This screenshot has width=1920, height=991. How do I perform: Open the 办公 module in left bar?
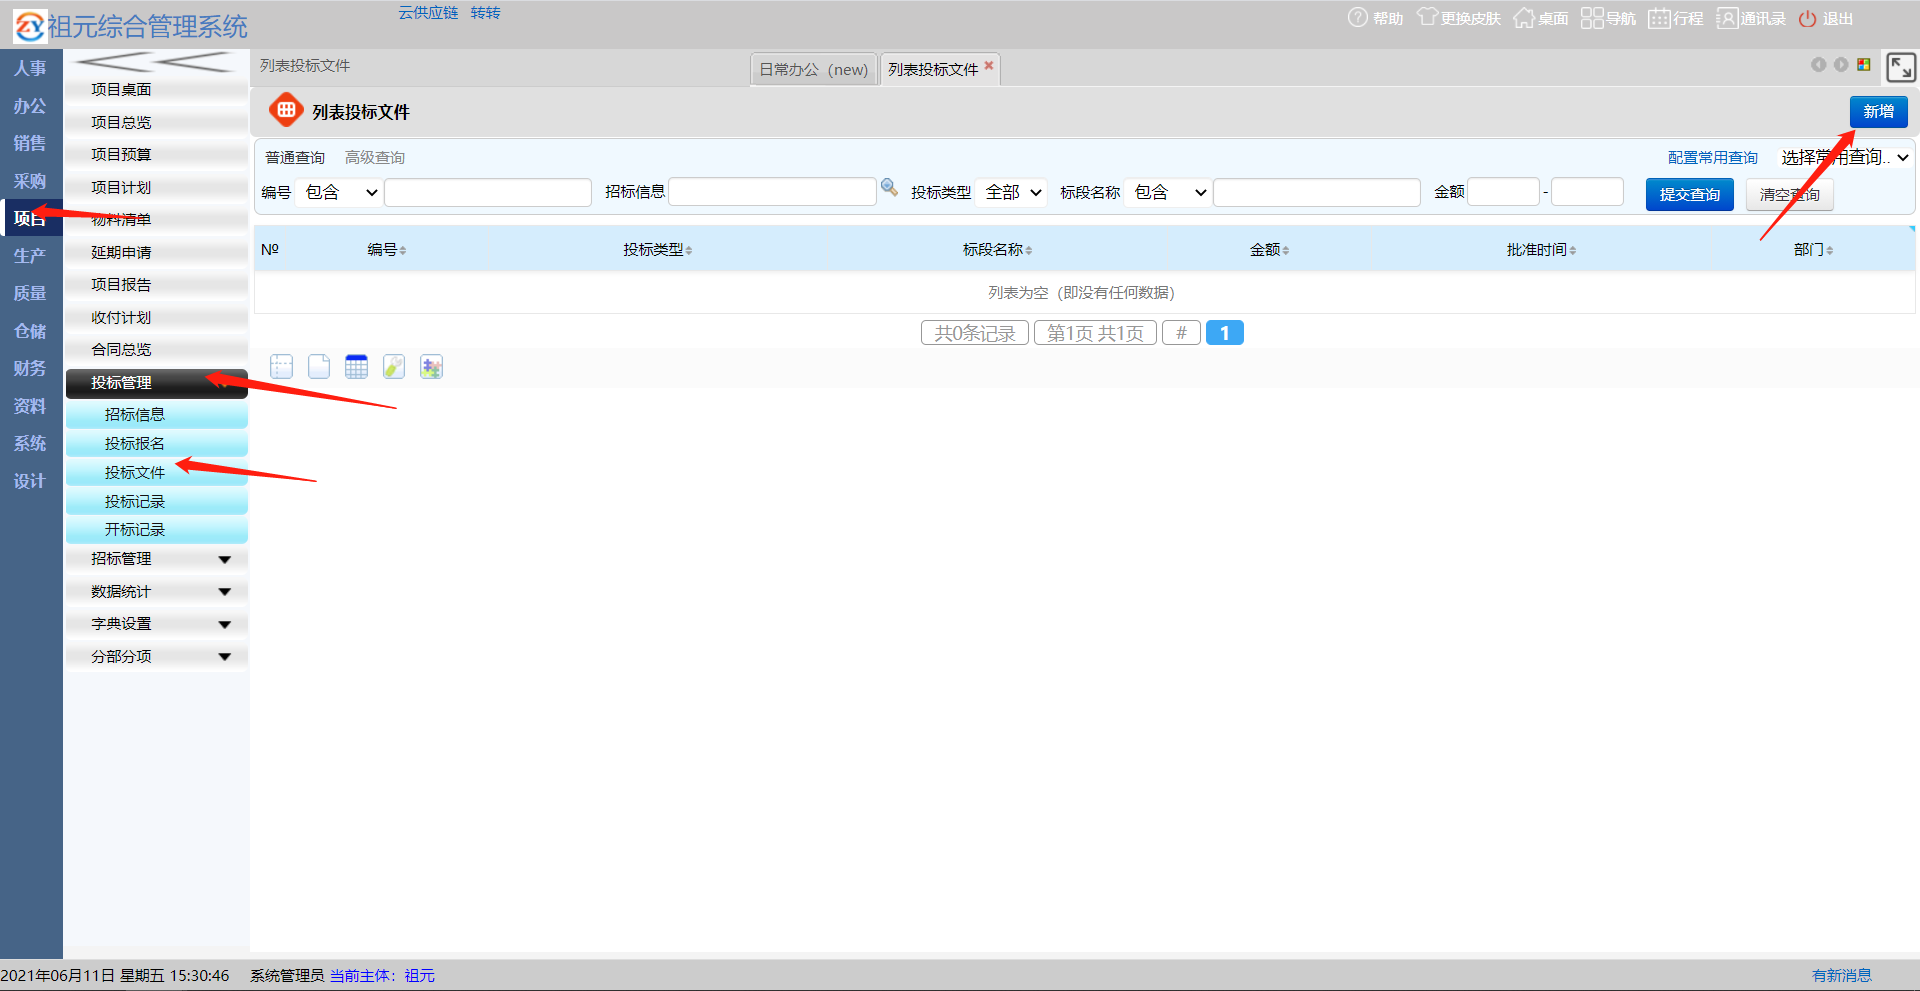point(30,106)
